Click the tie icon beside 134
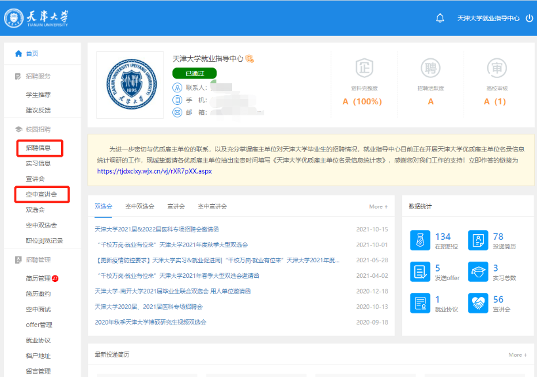537x377 pixels. pos(420,240)
